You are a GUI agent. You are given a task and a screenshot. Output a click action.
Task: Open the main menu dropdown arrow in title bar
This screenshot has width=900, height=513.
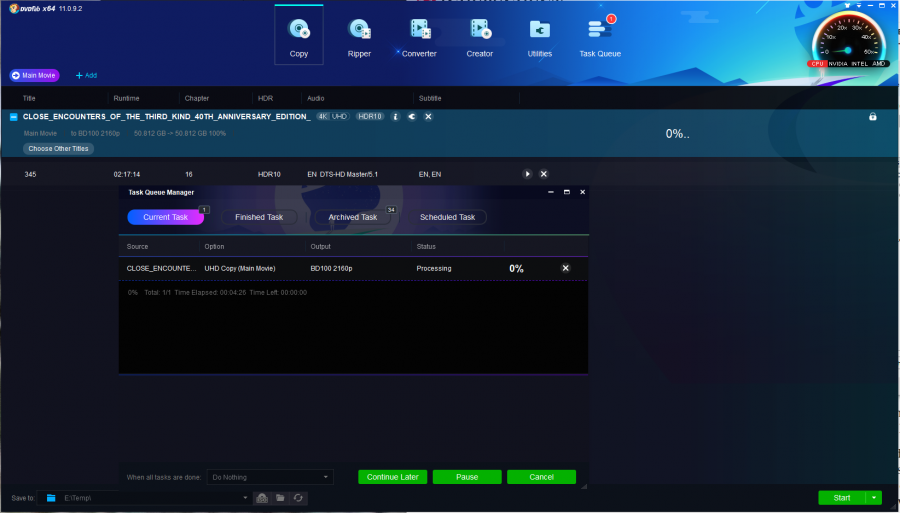click(858, 5)
